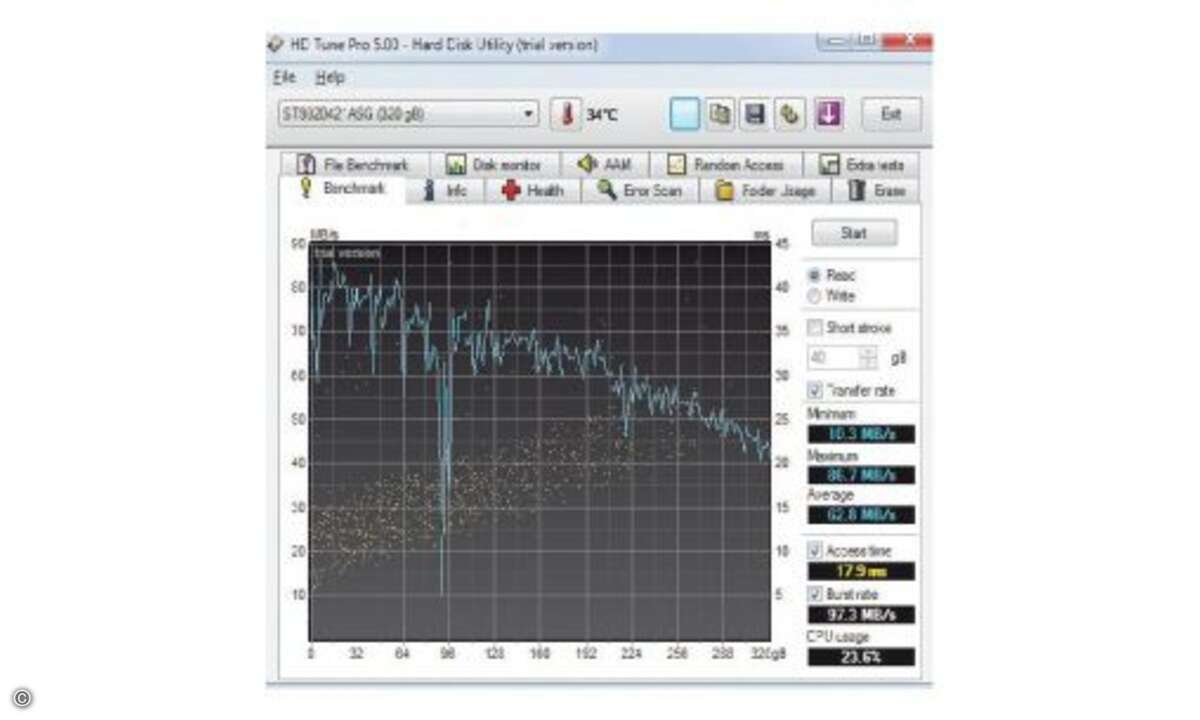Image resolution: width=1200 pixels, height=720 pixels.
Task: Switch to the File Benchmark tab
Action: [x=355, y=165]
